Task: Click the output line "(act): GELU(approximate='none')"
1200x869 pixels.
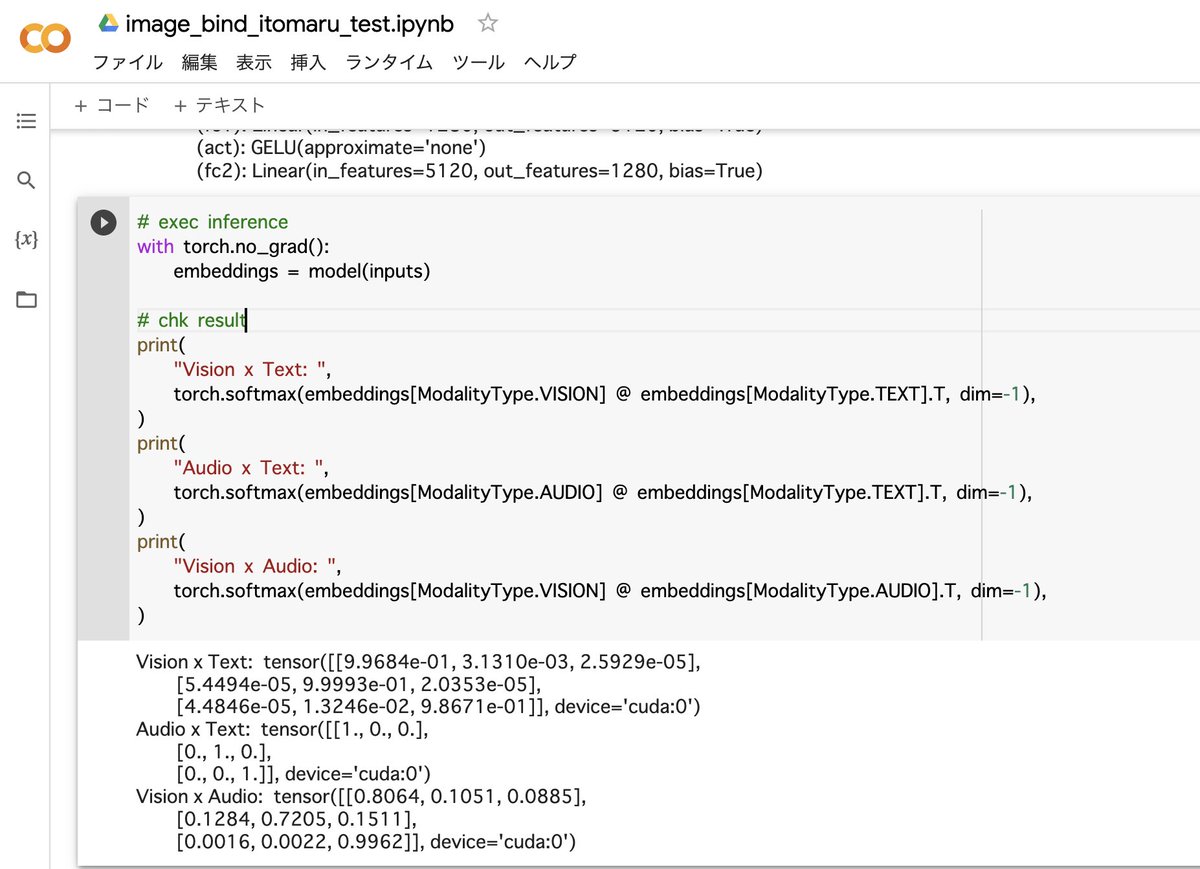Action: 340,148
